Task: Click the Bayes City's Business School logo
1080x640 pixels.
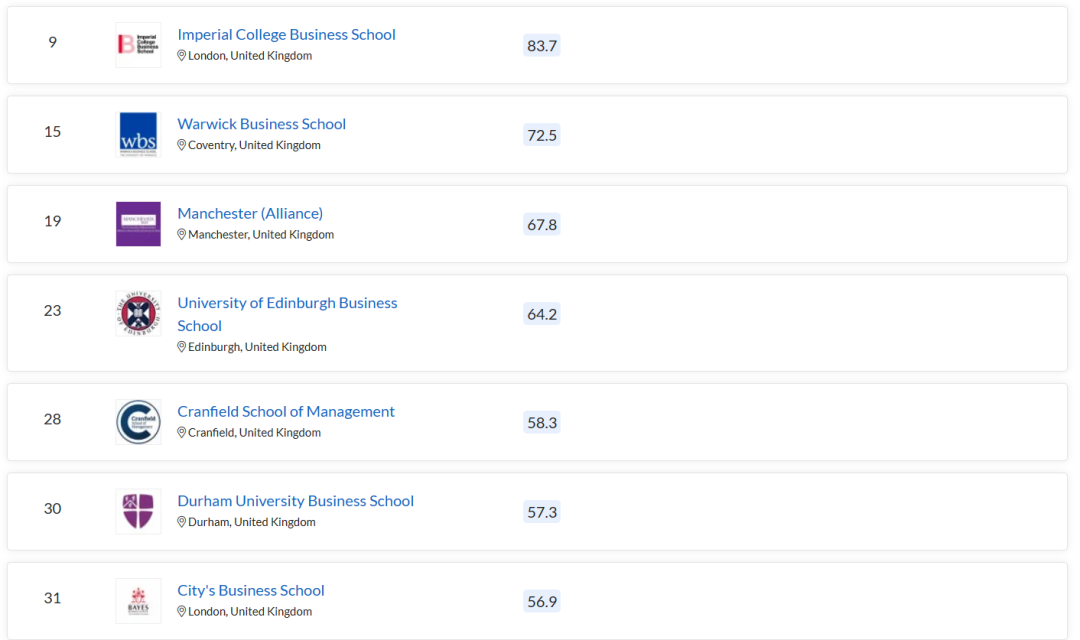Action: click(138, 601)
